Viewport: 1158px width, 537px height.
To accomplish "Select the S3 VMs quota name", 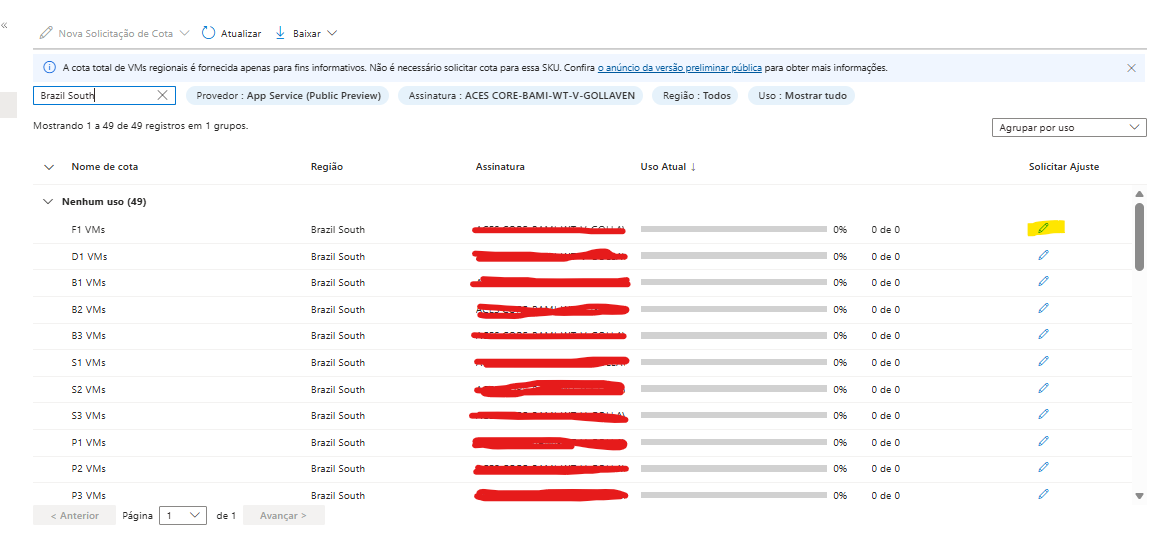I will pos(89,416).
